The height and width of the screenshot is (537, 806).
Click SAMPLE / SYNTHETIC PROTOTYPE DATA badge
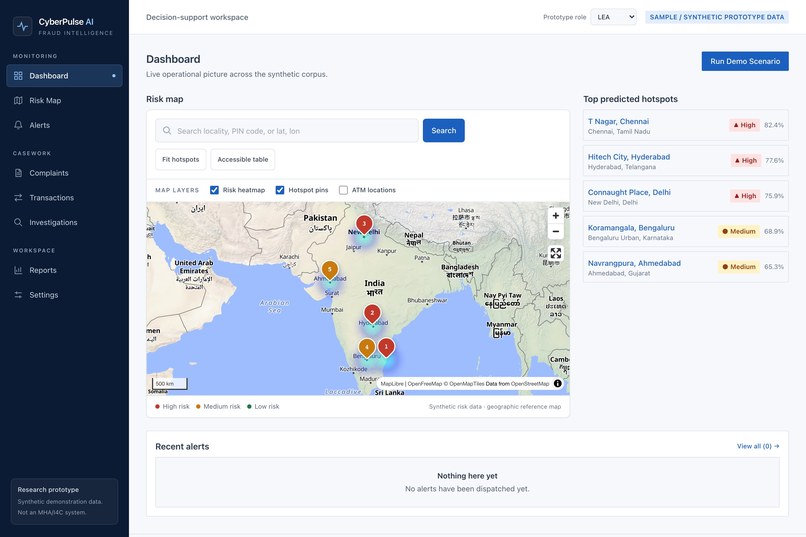tap(717, 17)
